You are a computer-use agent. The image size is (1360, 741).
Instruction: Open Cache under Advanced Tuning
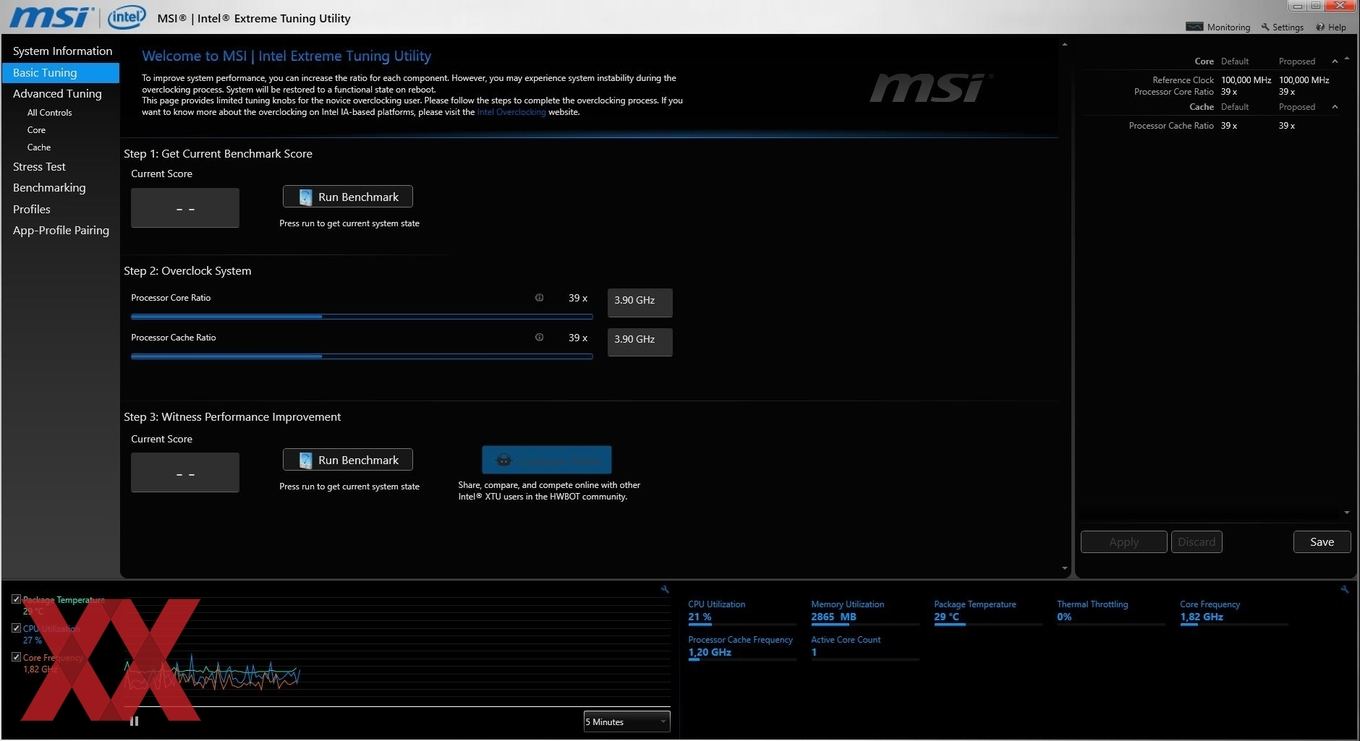pyautogui.click(x=39, y=147)
